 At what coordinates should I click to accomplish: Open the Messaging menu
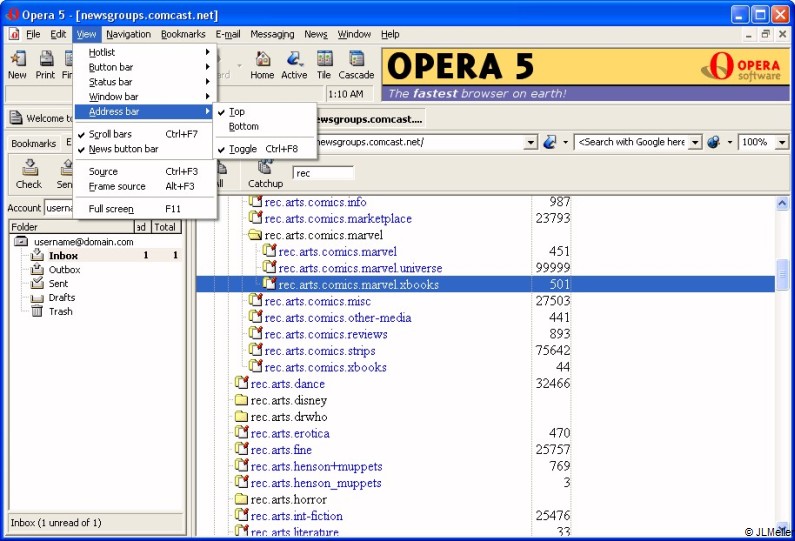pos(272,34)
